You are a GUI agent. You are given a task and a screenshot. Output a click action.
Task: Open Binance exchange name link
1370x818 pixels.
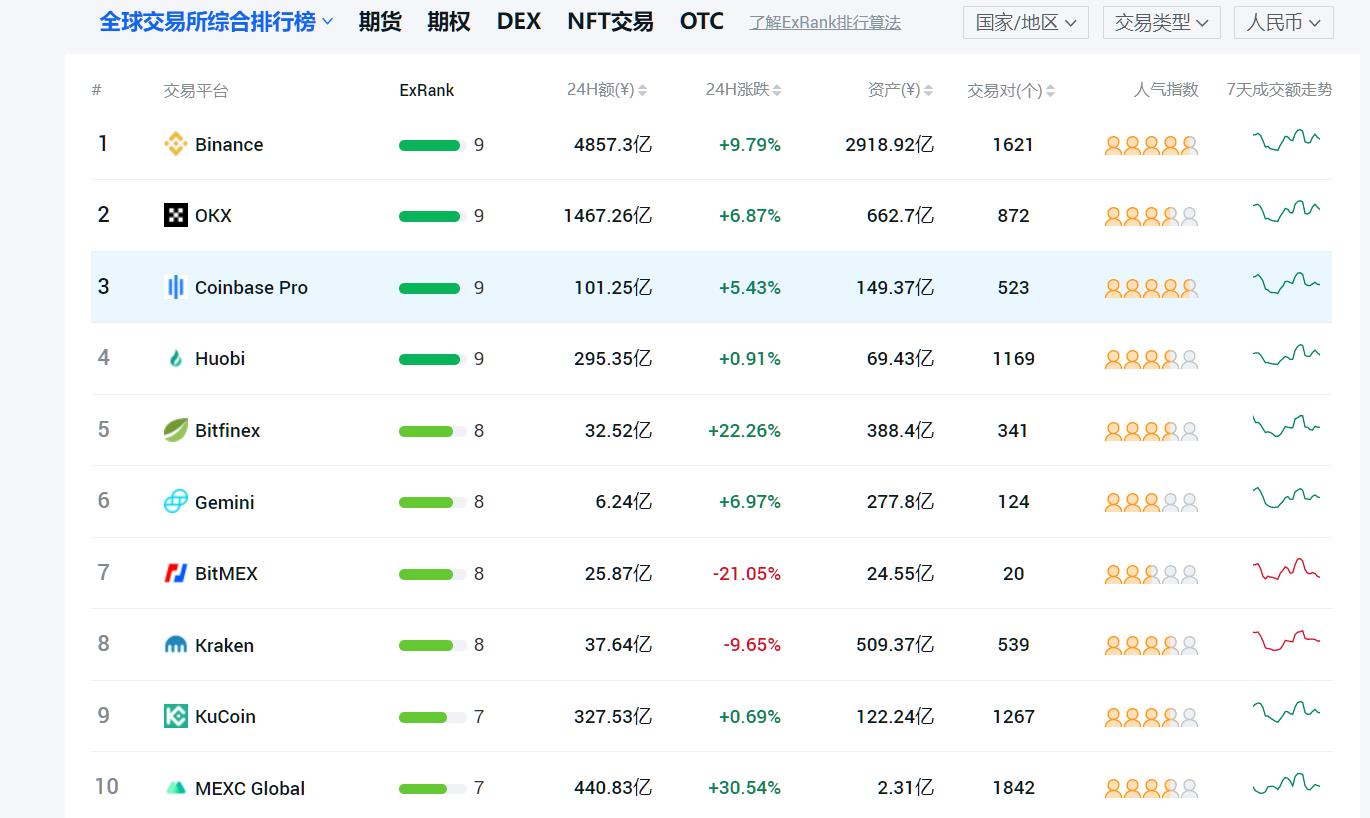click(x=229, y=144)
